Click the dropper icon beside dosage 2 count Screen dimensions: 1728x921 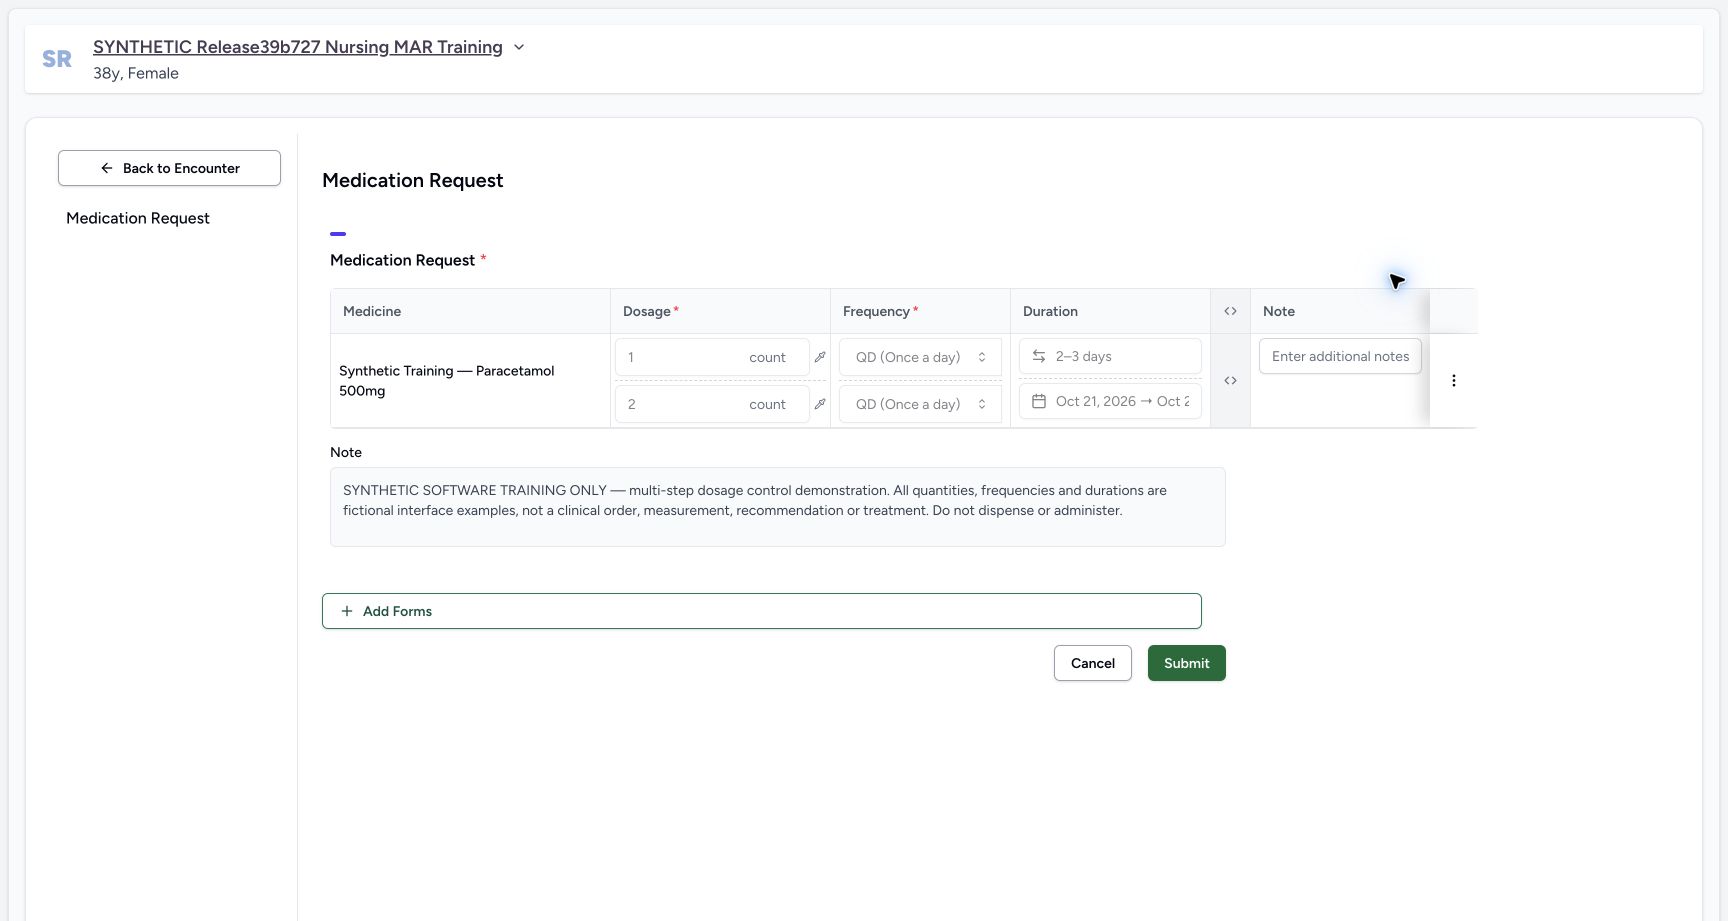click(820, 404)
